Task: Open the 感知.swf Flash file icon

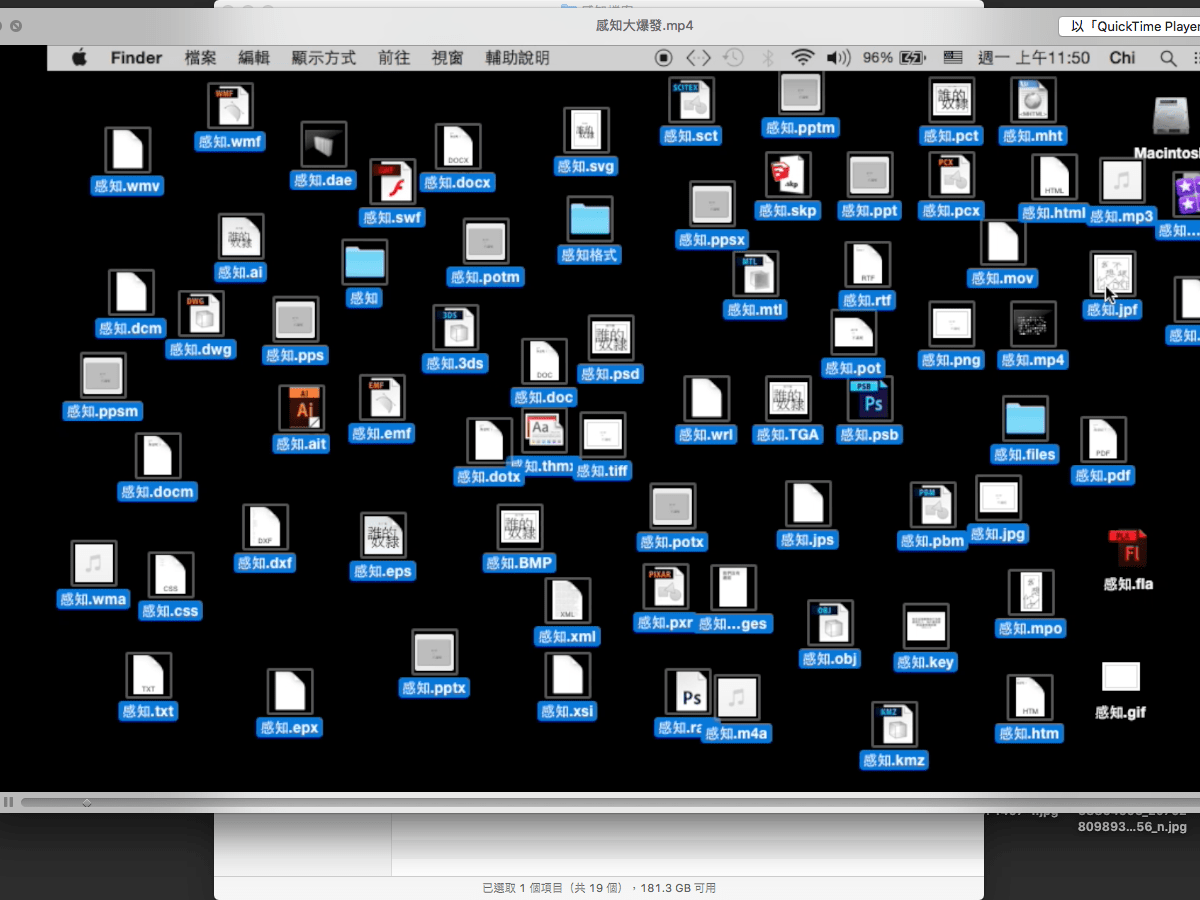Action: [392, 183]
